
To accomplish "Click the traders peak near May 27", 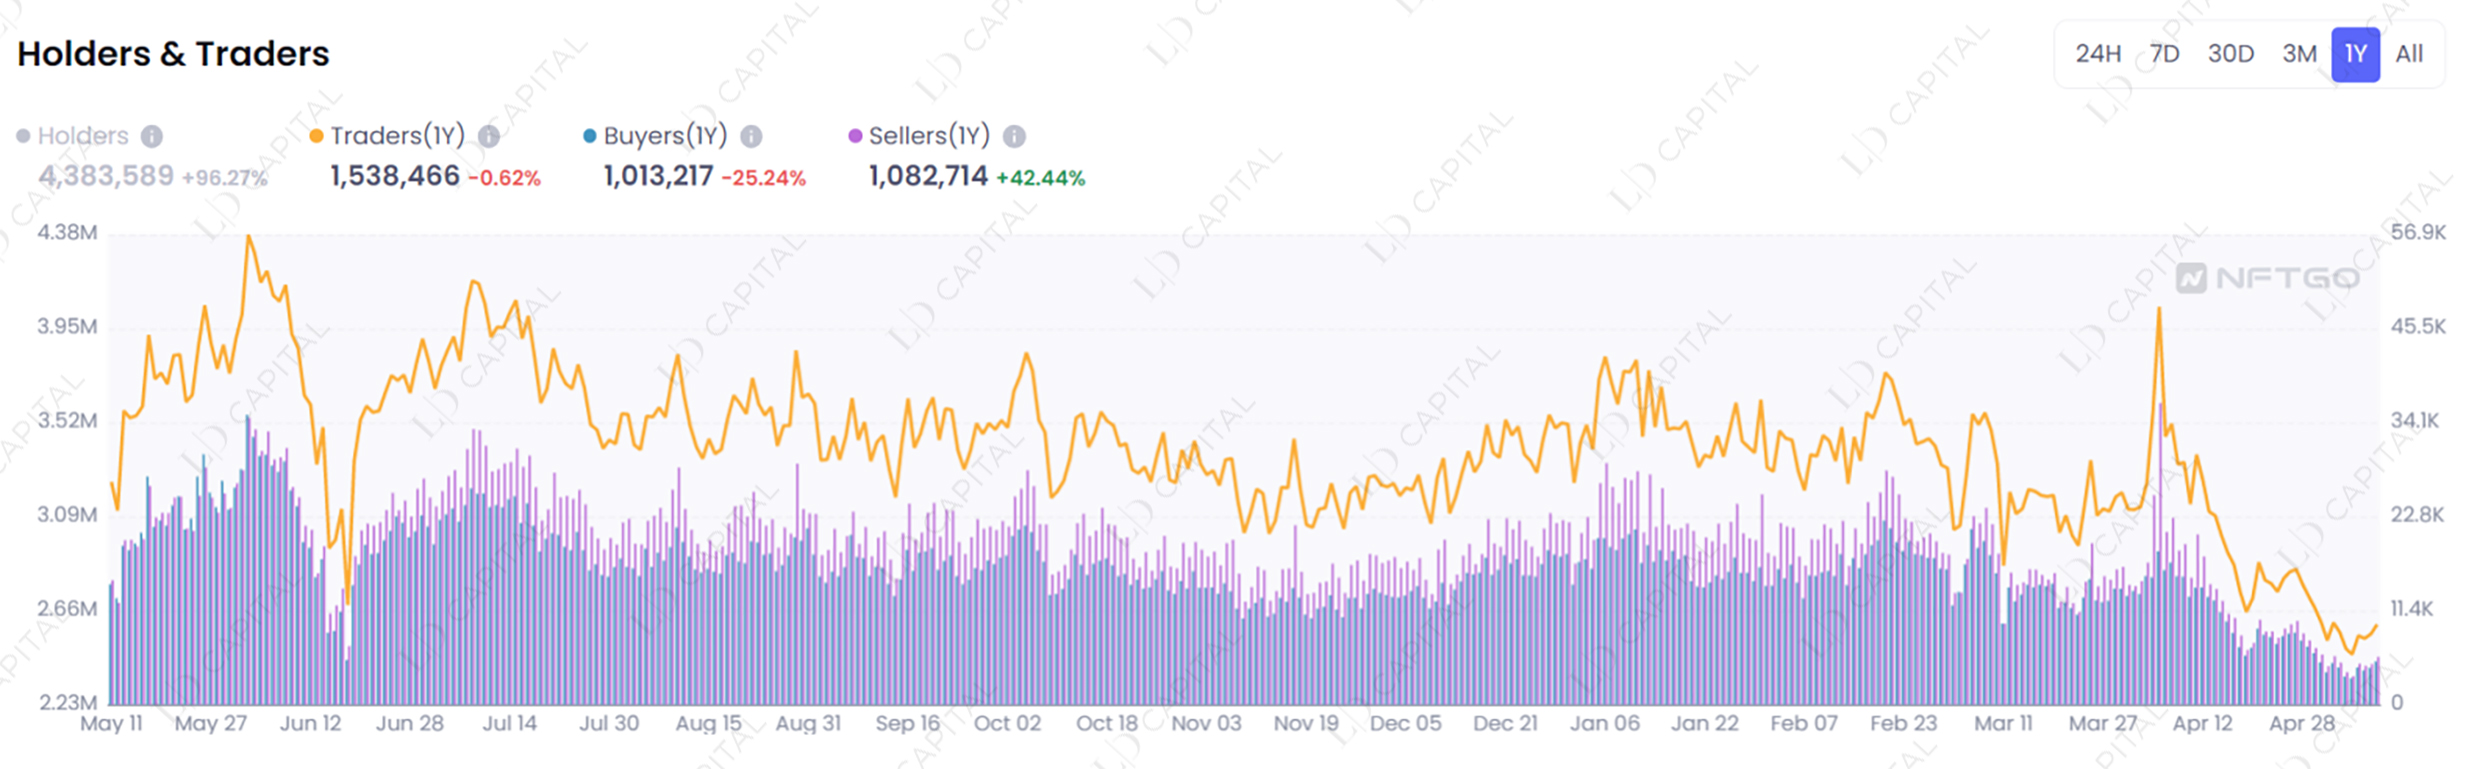I will pyautogui.click(x=248, y=237).
